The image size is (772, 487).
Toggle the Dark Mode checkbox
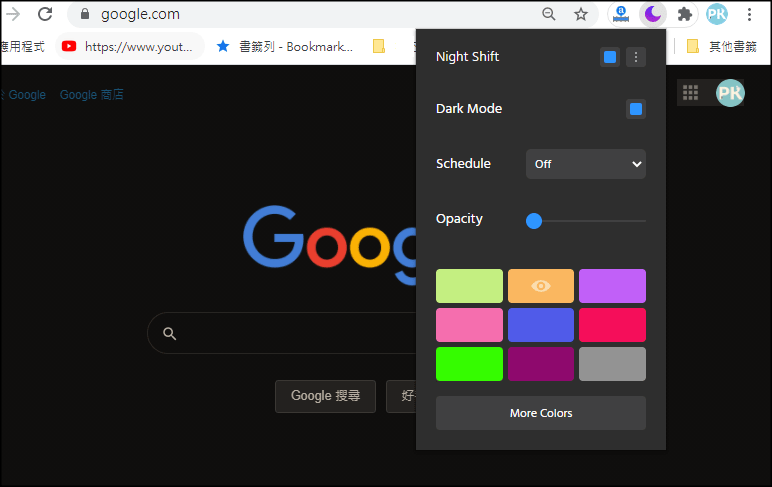click(636, 109)
